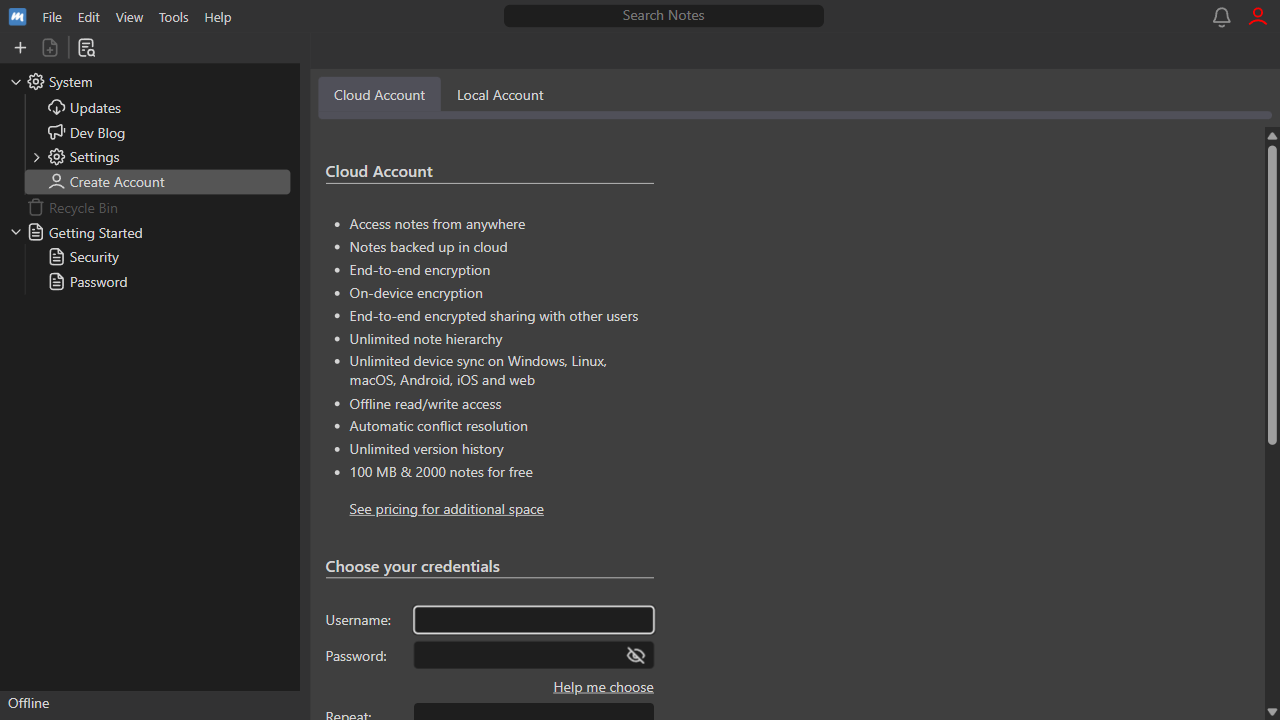Image resolution: width=1280 pixels, height=720 pixels.
Task: Collapse the System tree node
Action: click(x=16, y=82)
